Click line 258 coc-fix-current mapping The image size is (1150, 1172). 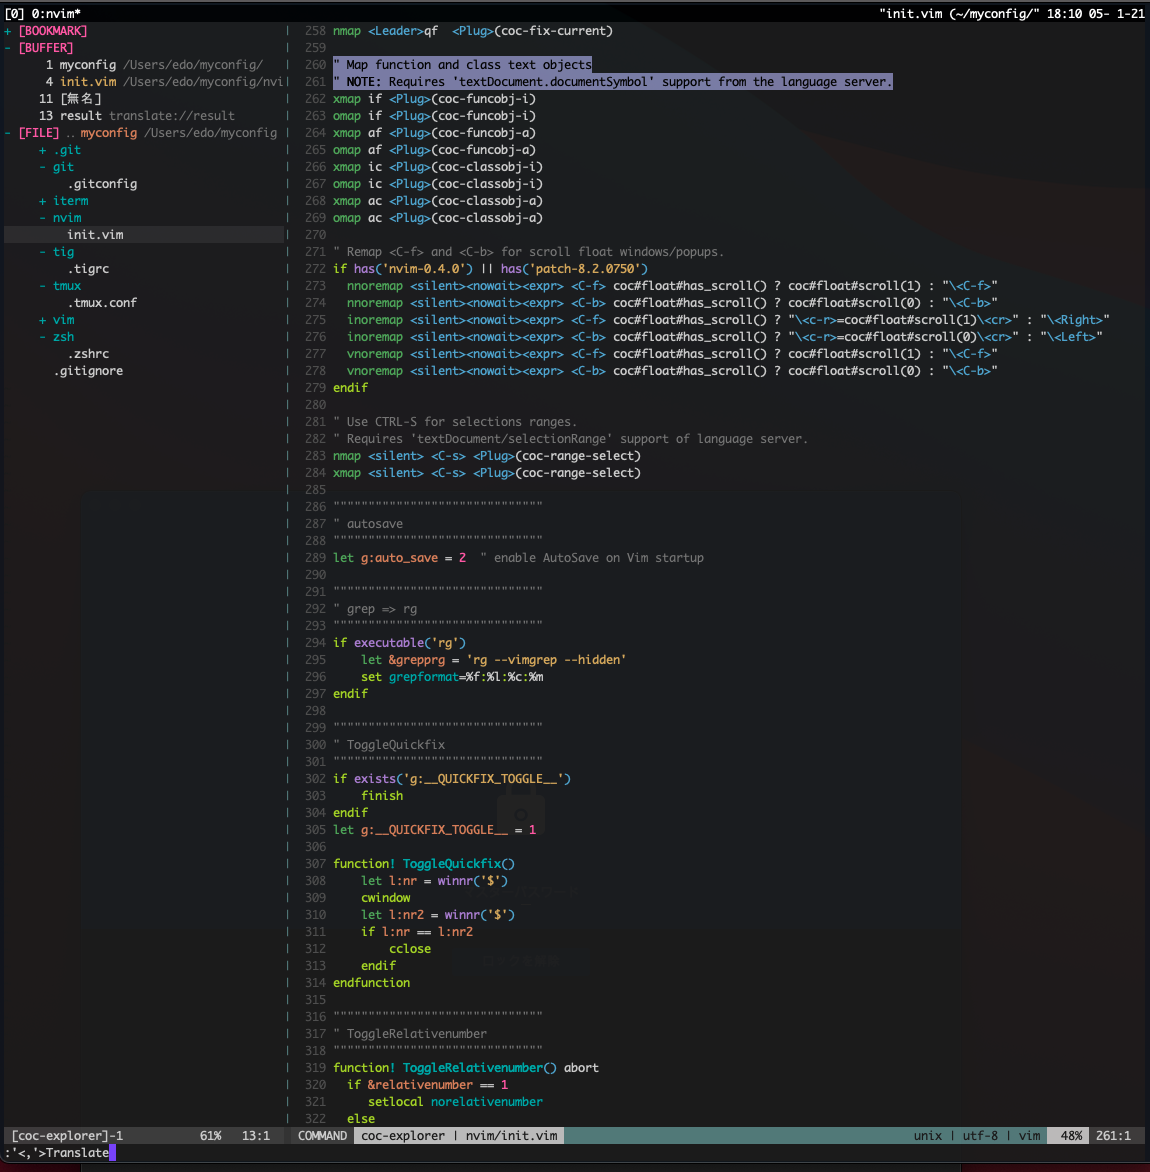pyautogui.click(x=472, y=31)
